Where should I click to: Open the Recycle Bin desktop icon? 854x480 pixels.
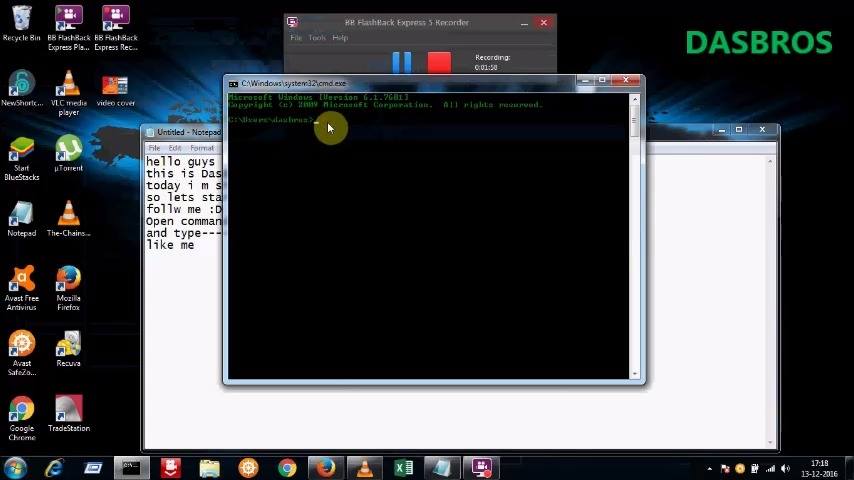point(21,23)
